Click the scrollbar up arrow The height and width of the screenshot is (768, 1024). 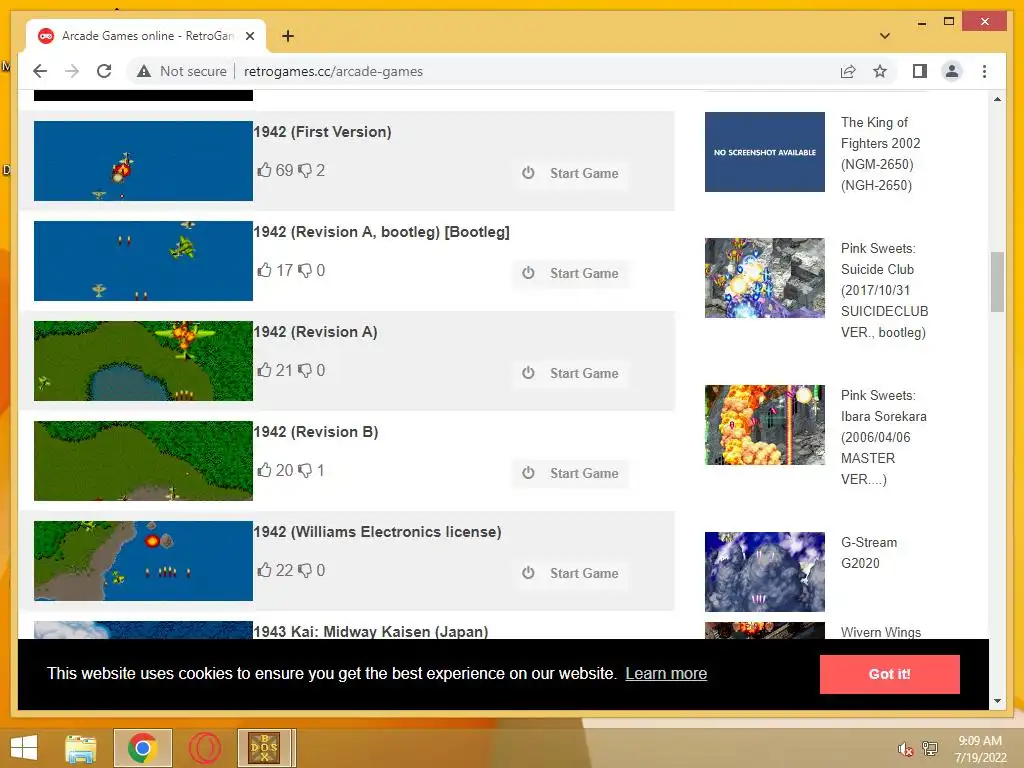[997, 99]
